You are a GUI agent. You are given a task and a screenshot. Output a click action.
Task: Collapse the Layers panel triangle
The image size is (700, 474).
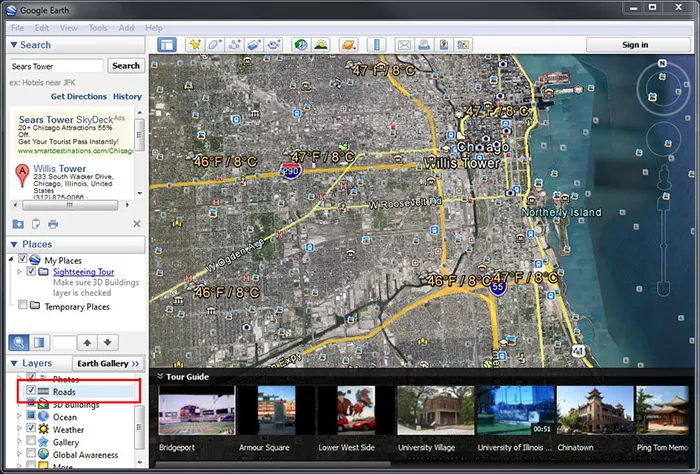pyautogui.click(x=14, y=363)
